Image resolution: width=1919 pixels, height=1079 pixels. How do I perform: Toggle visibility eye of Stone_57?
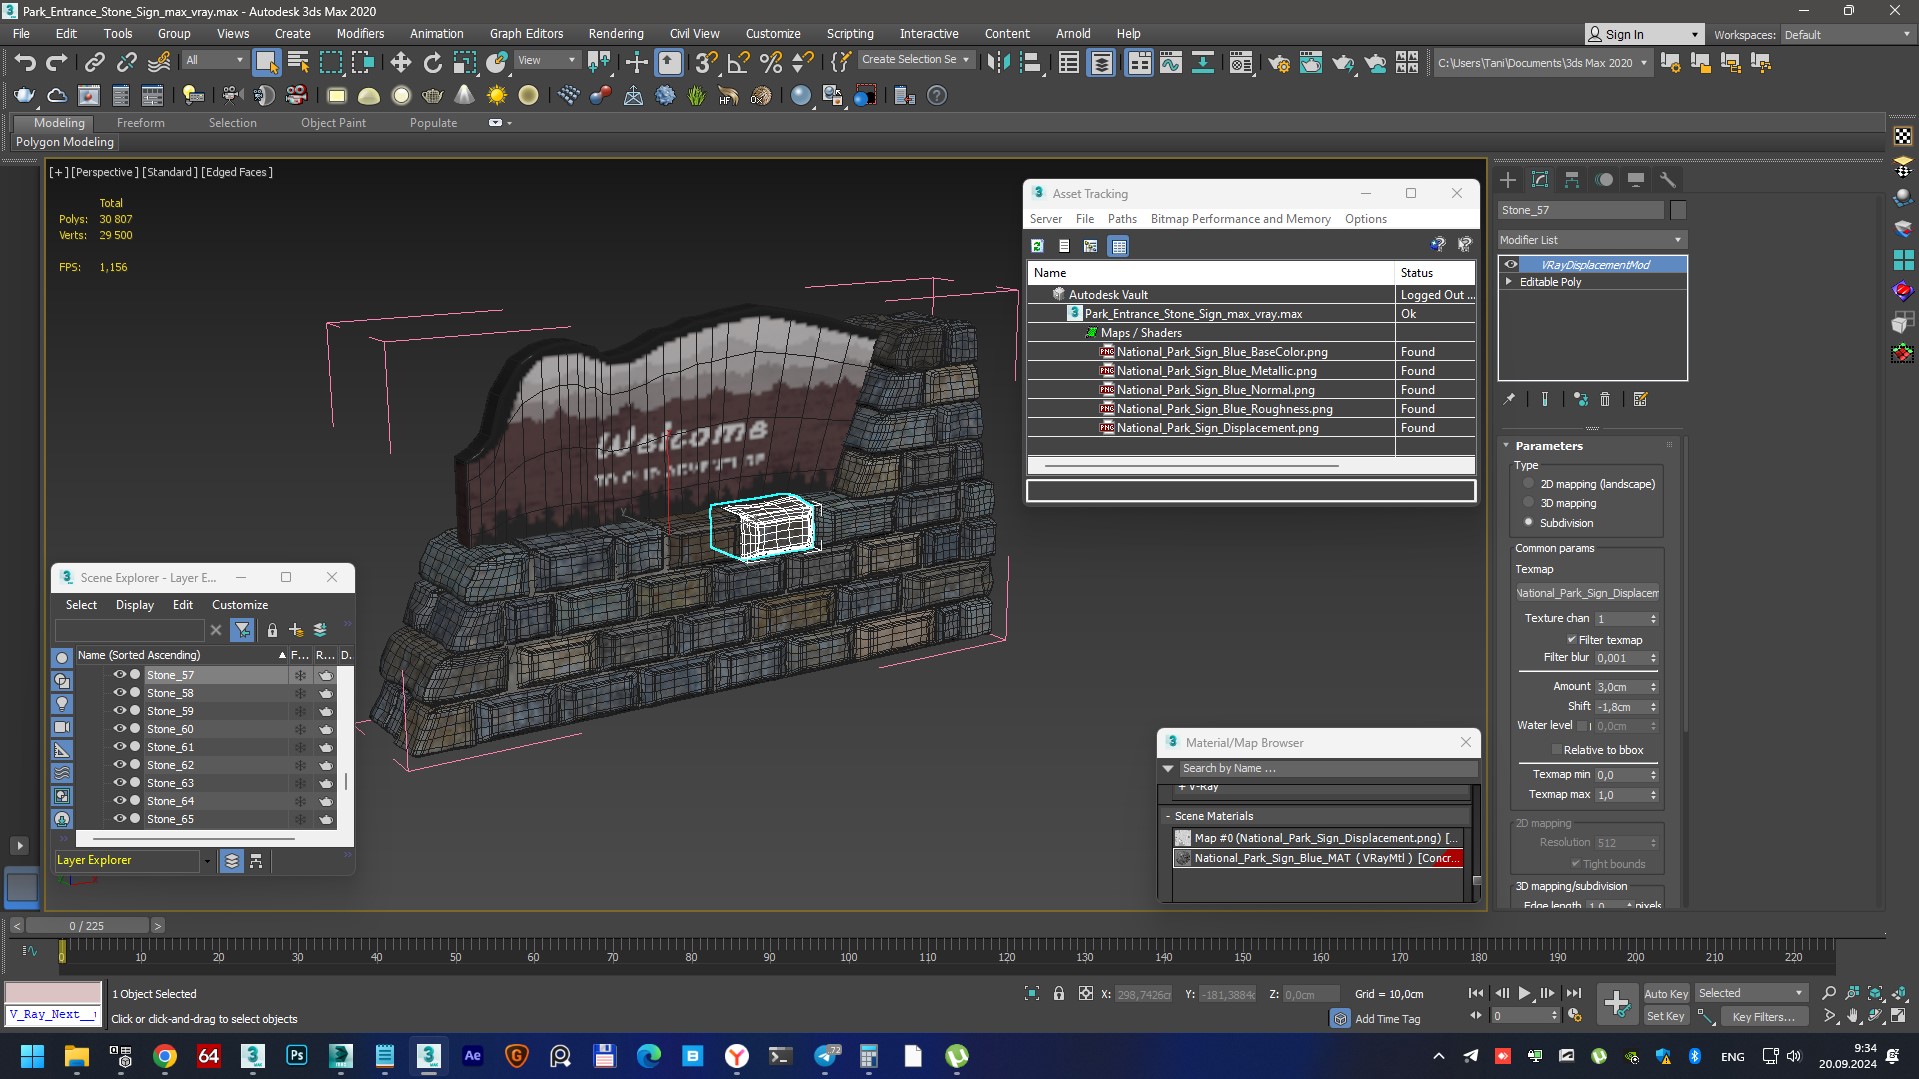(119, 675)
